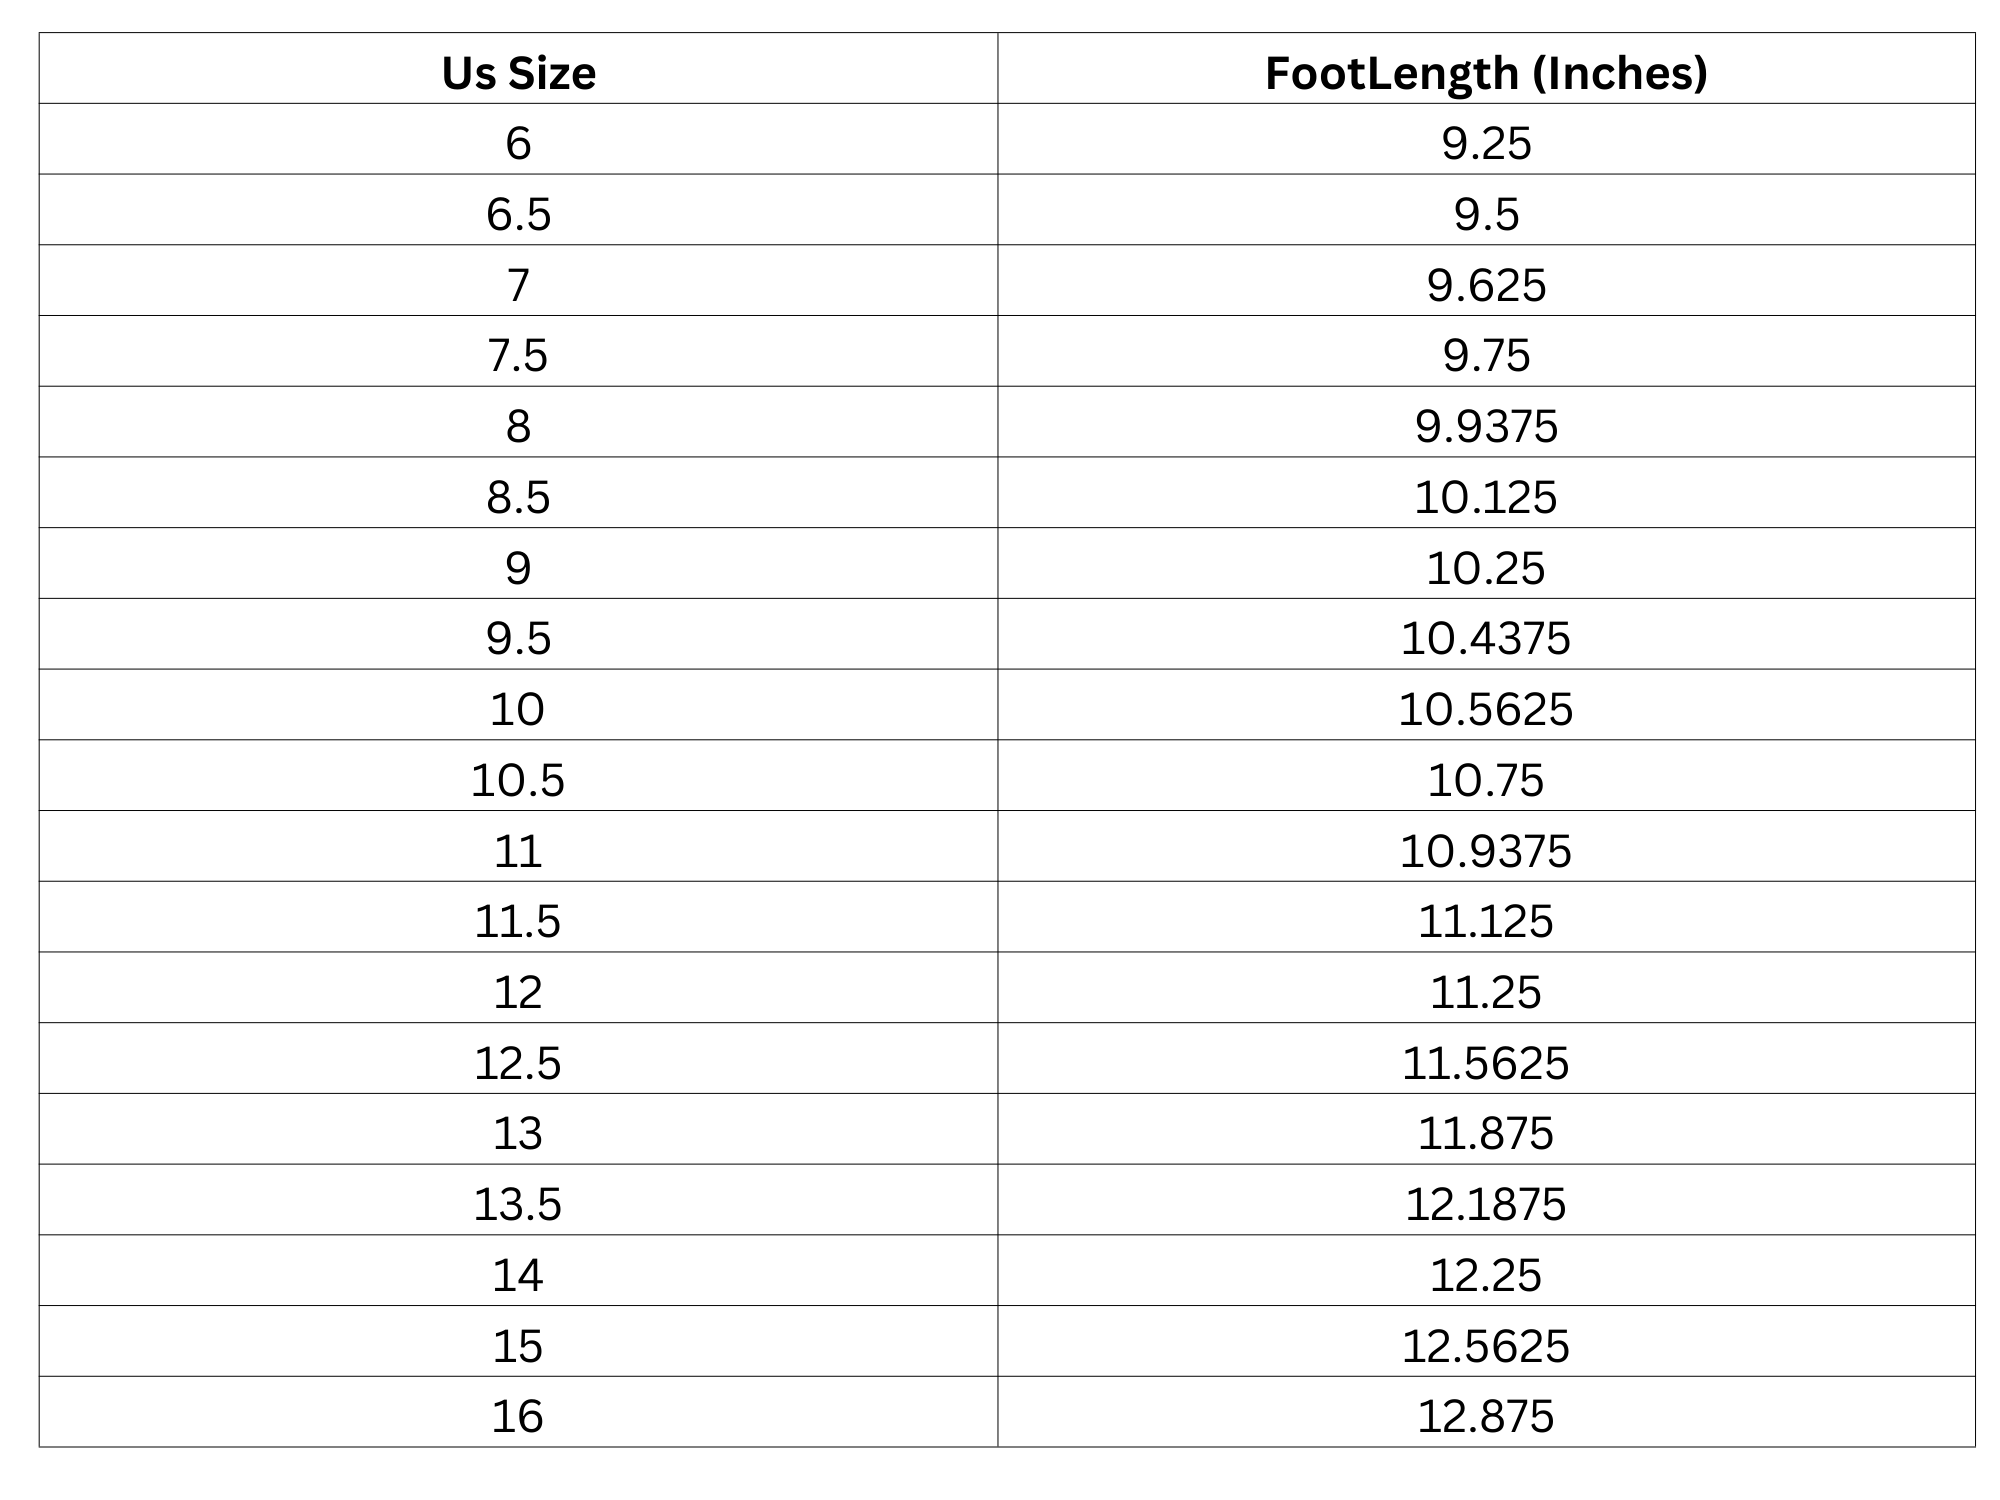Click the US size 7.5 cell
2000x1500 pixels.
518,351
